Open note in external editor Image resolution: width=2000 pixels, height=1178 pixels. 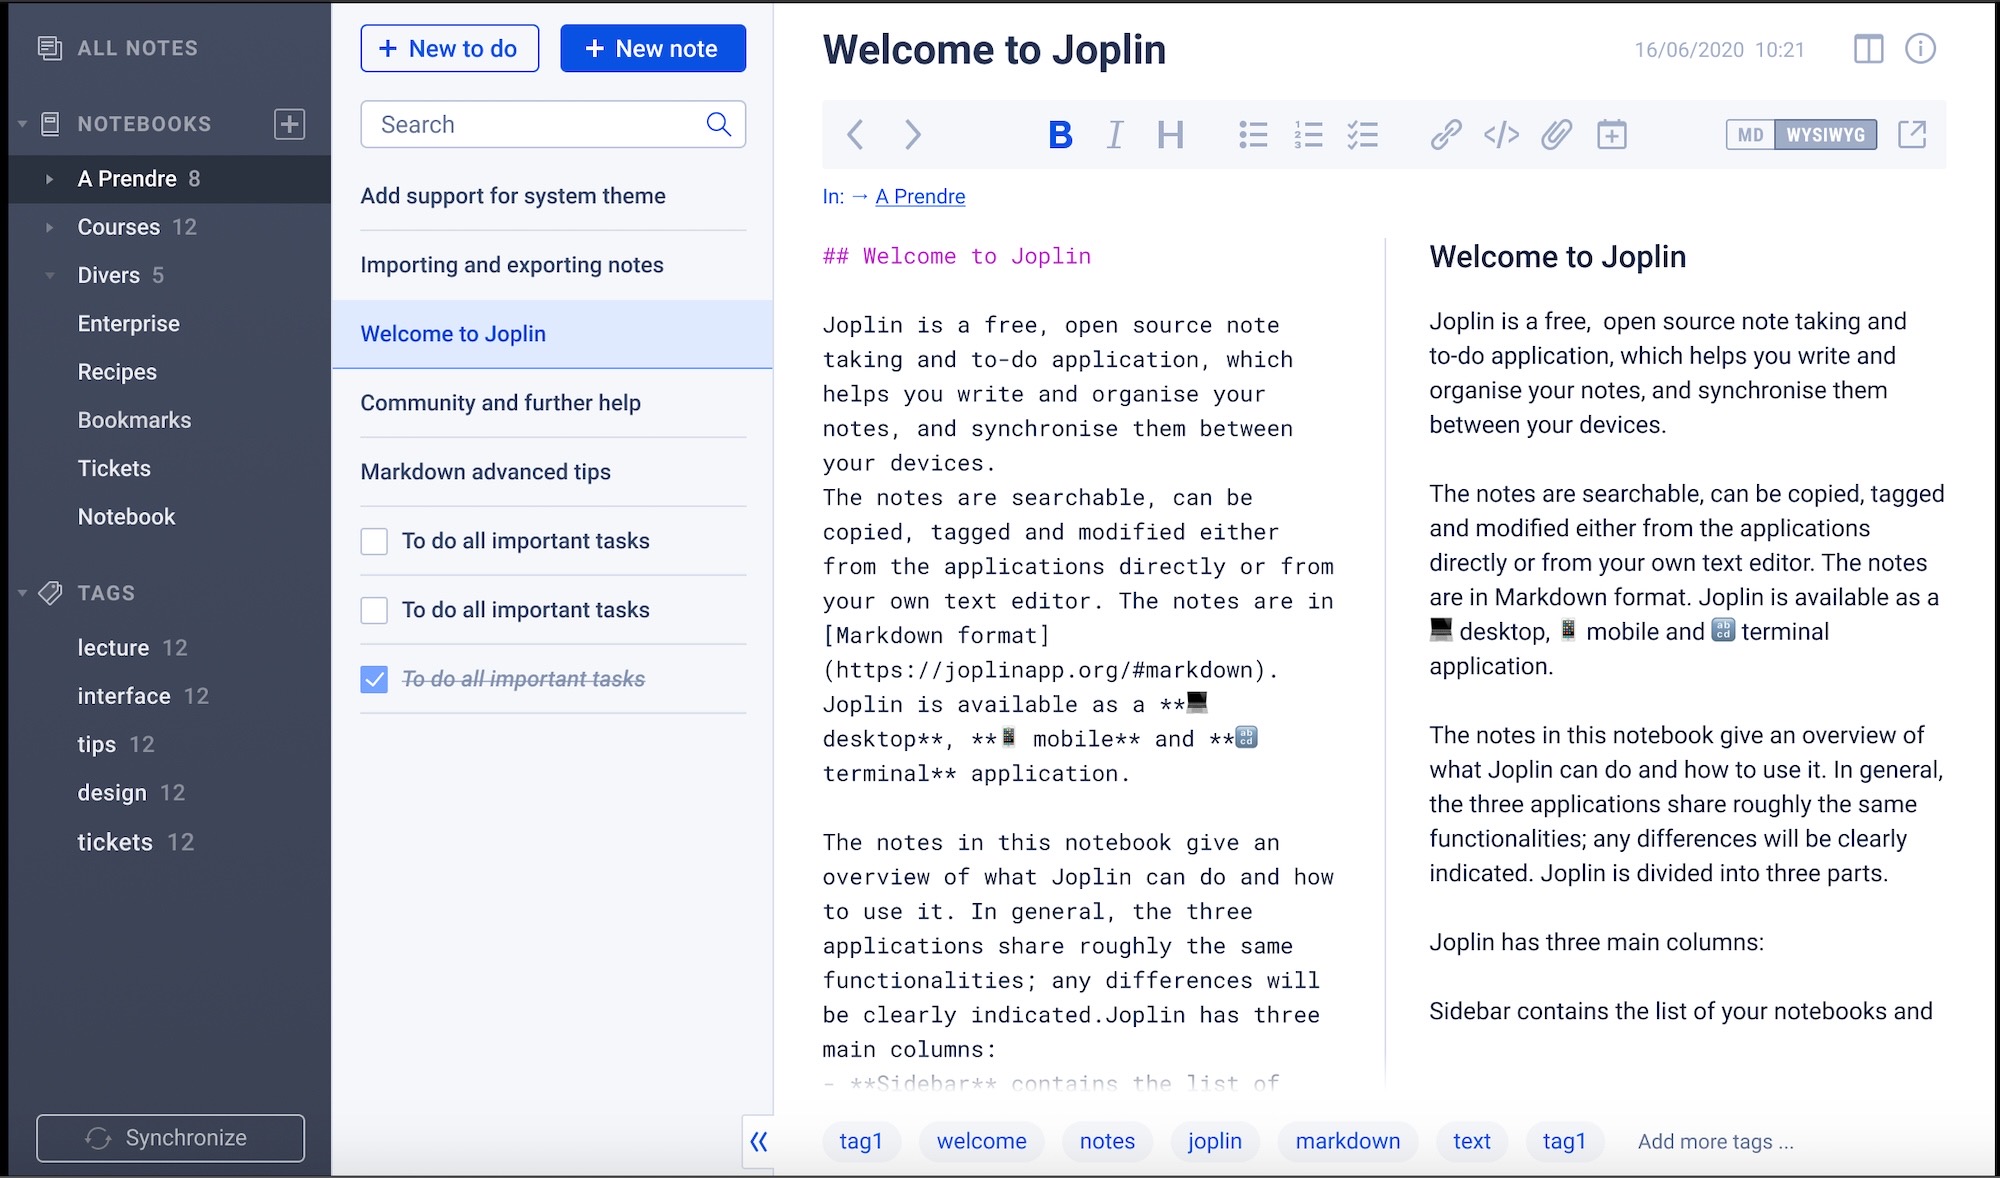[1912, 134]
